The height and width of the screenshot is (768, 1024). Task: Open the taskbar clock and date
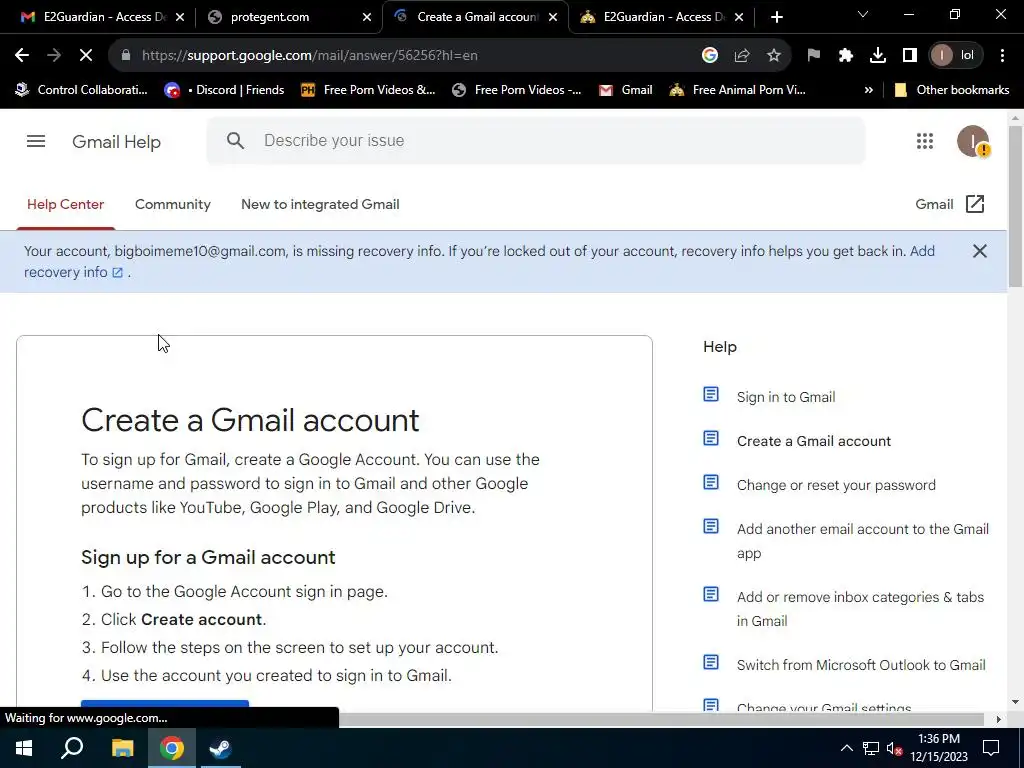click(939, 748)
